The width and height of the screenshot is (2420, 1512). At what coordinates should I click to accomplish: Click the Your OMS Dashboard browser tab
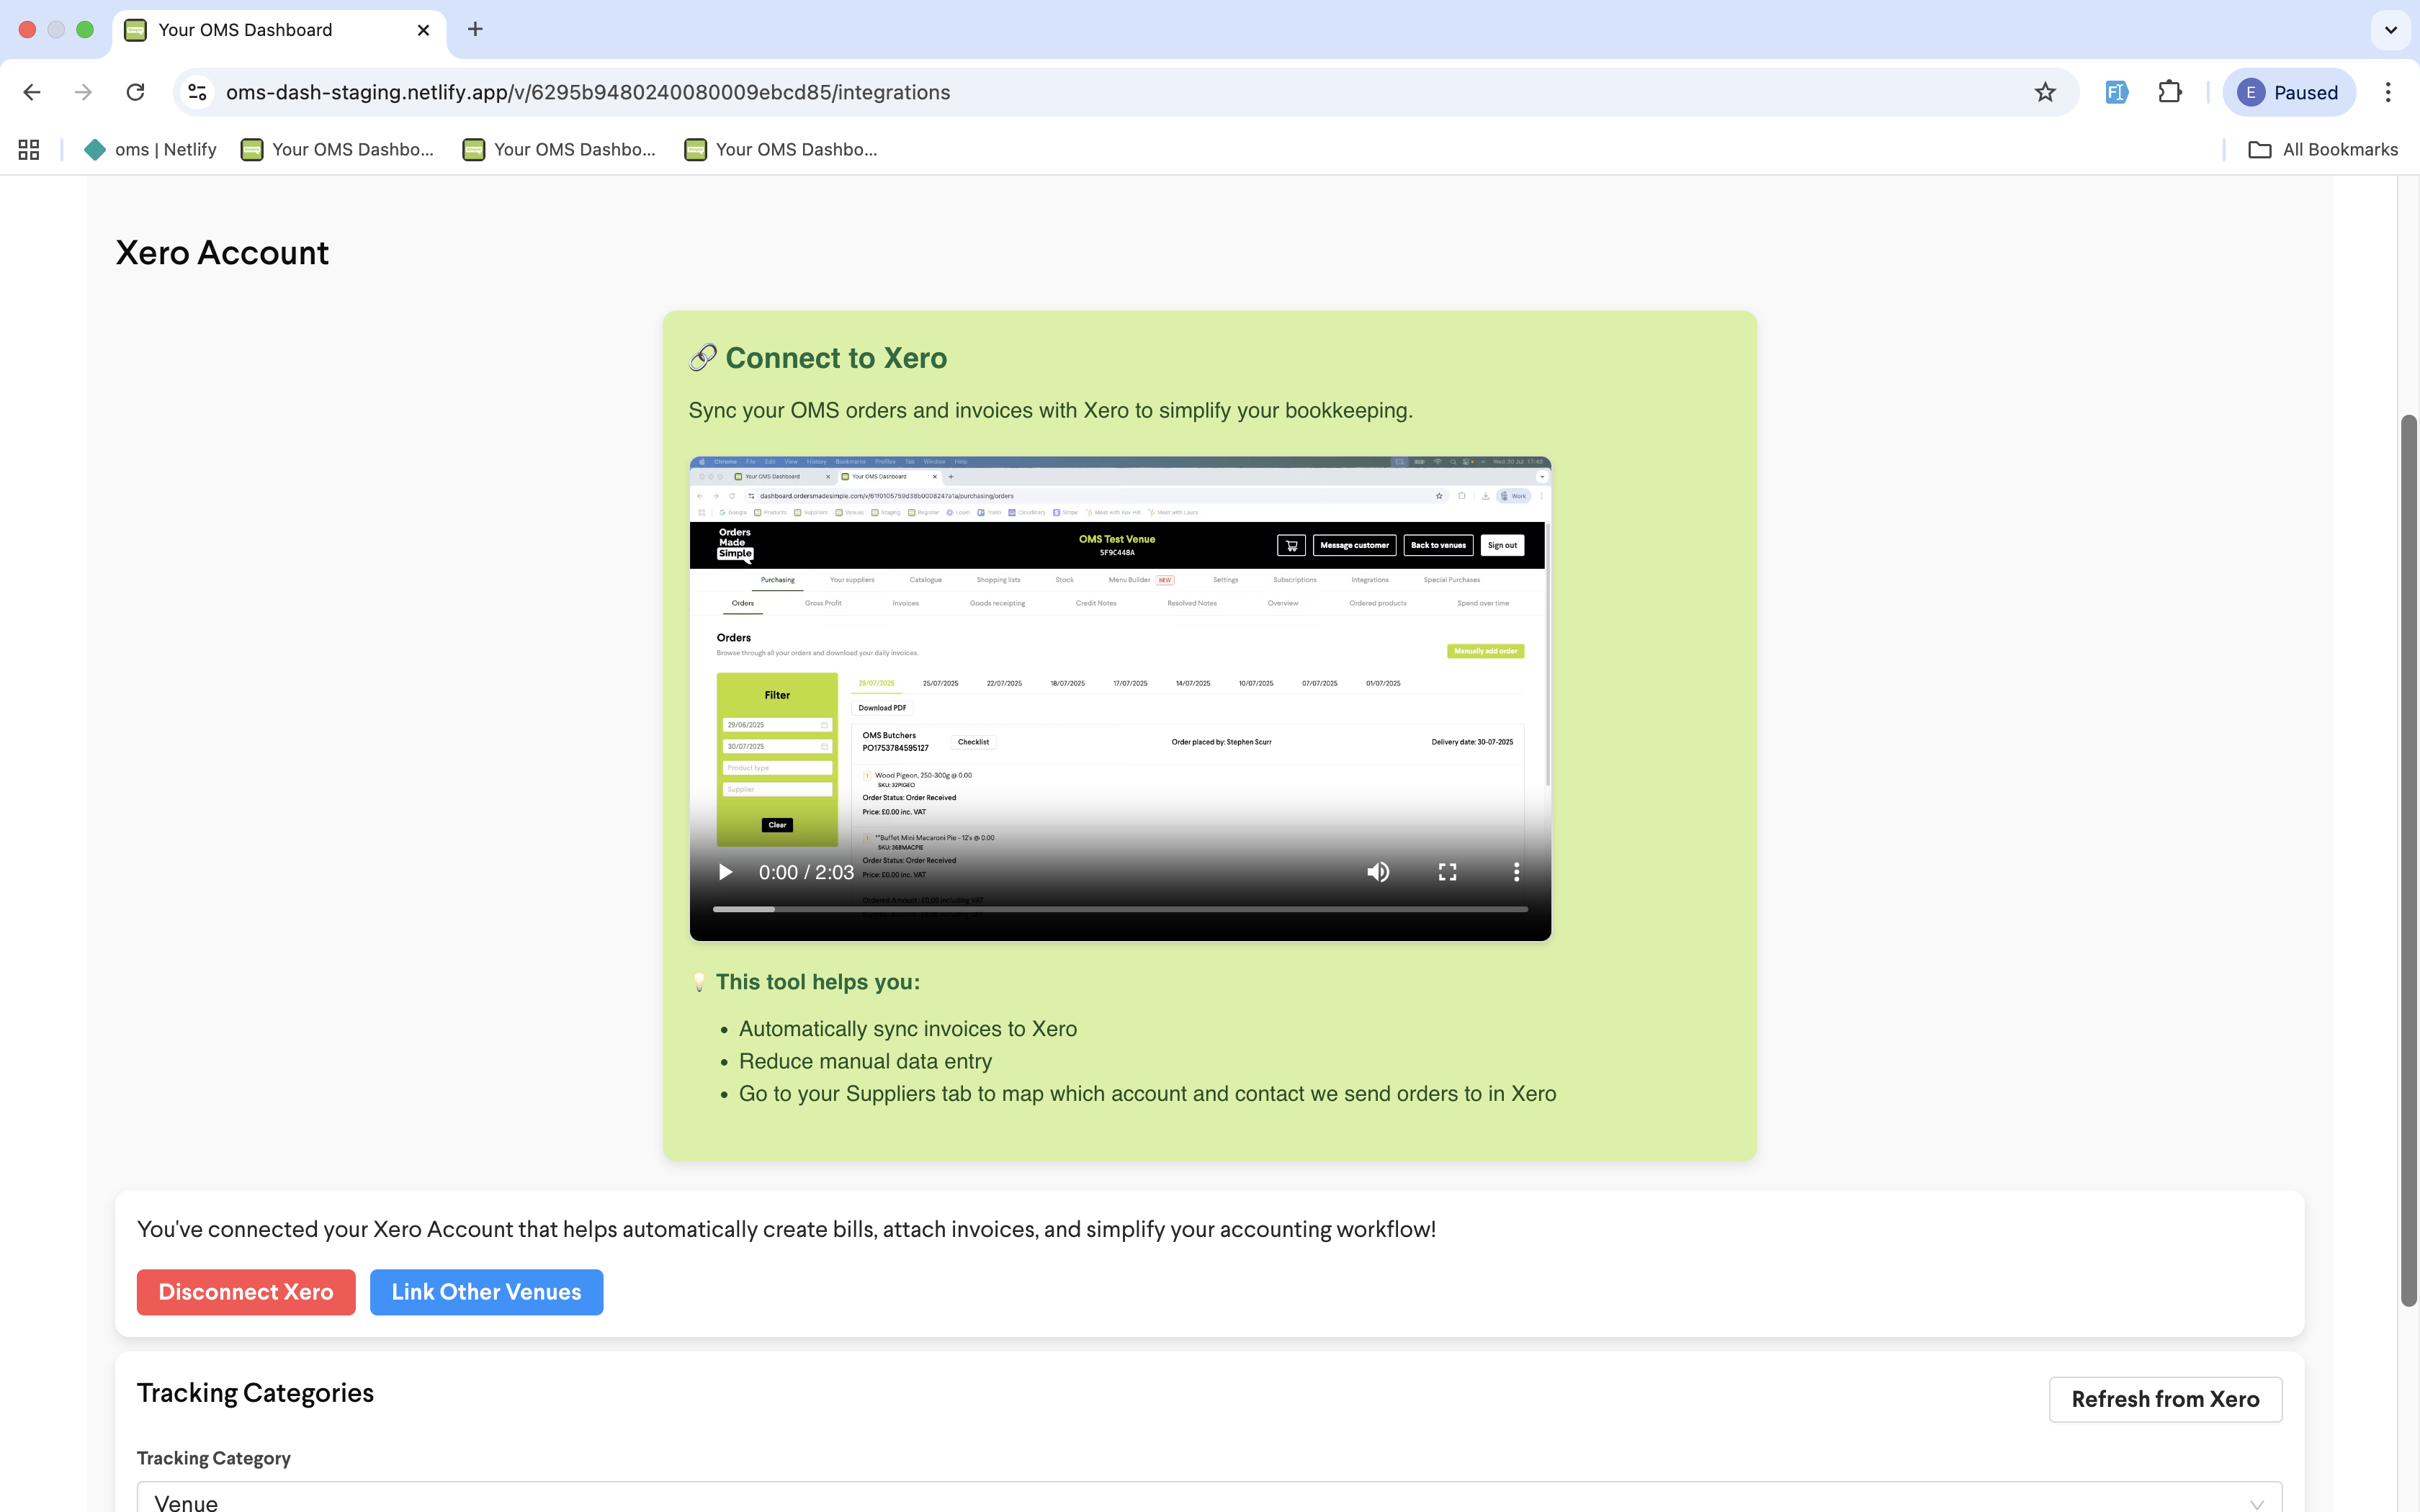point(278,30)
